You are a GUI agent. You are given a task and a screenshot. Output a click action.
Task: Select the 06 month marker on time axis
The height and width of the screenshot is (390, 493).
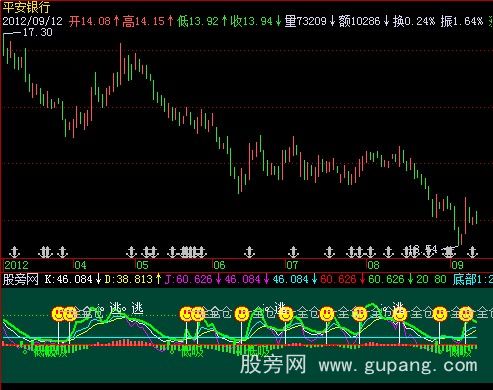219,265
